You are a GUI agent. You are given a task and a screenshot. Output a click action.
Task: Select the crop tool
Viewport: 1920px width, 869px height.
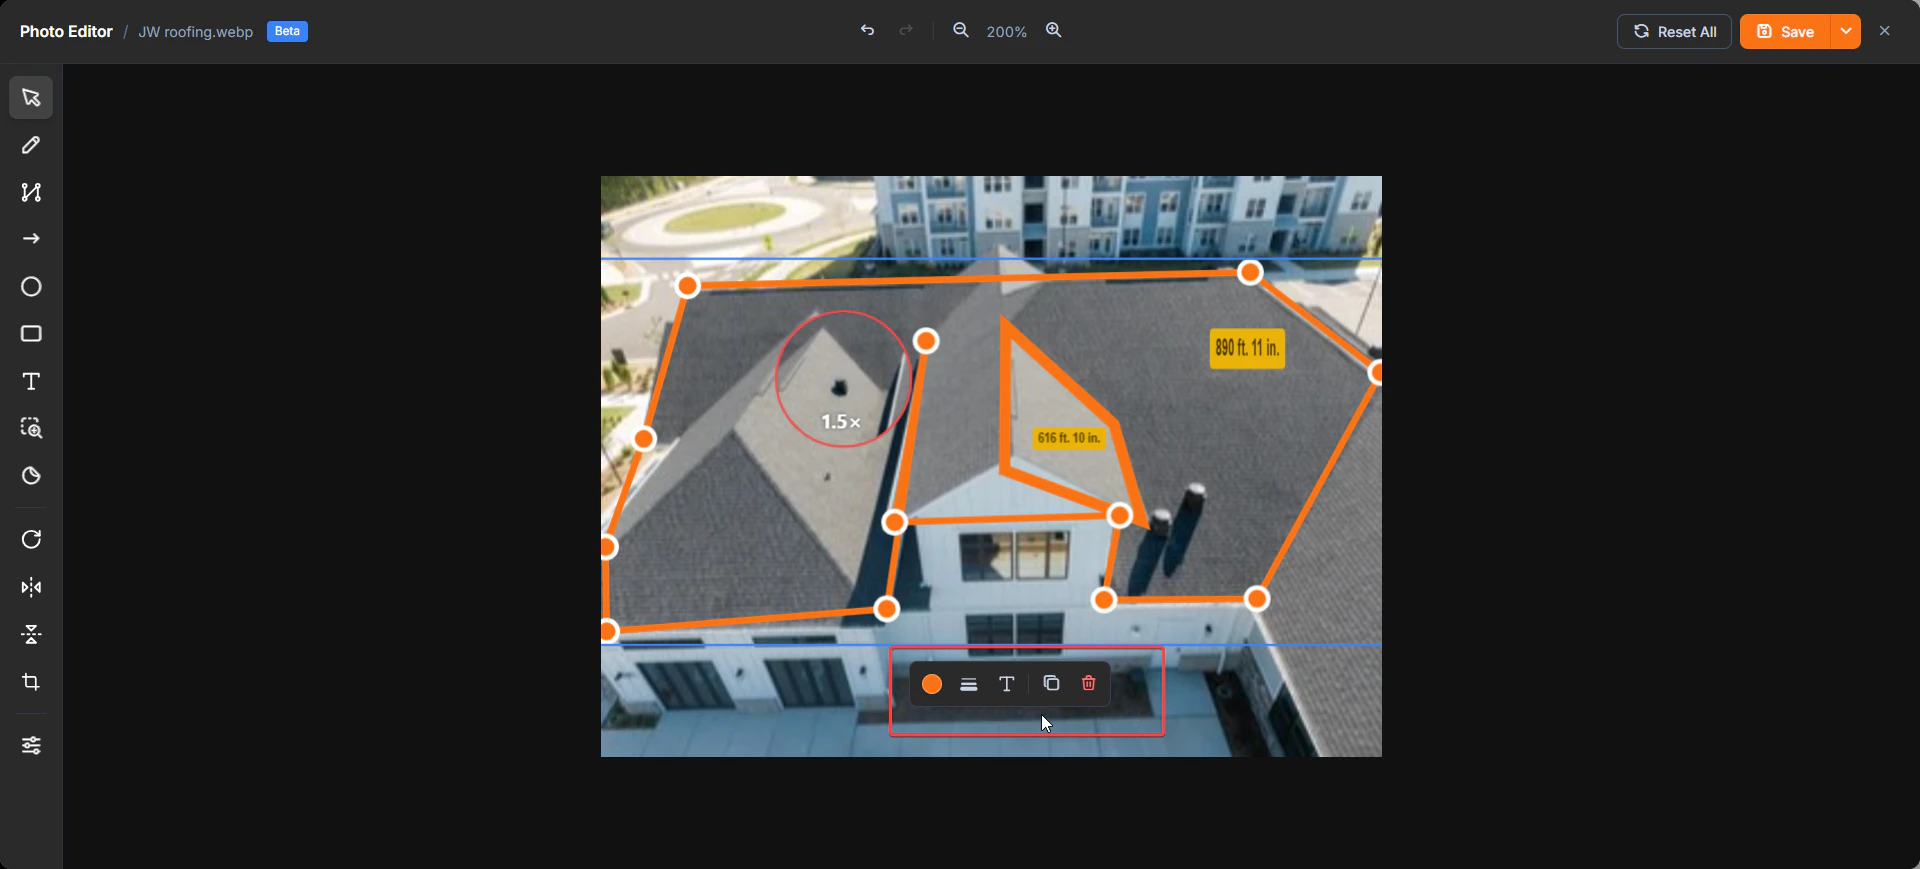click(x=31, y=682)
